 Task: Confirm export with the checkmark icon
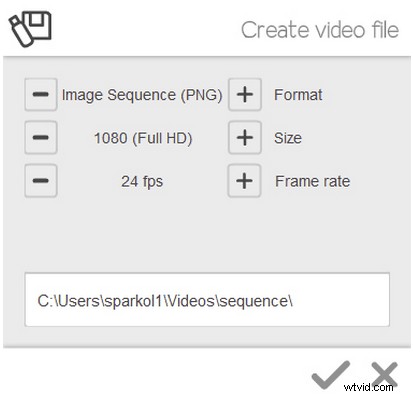[331, 375]
